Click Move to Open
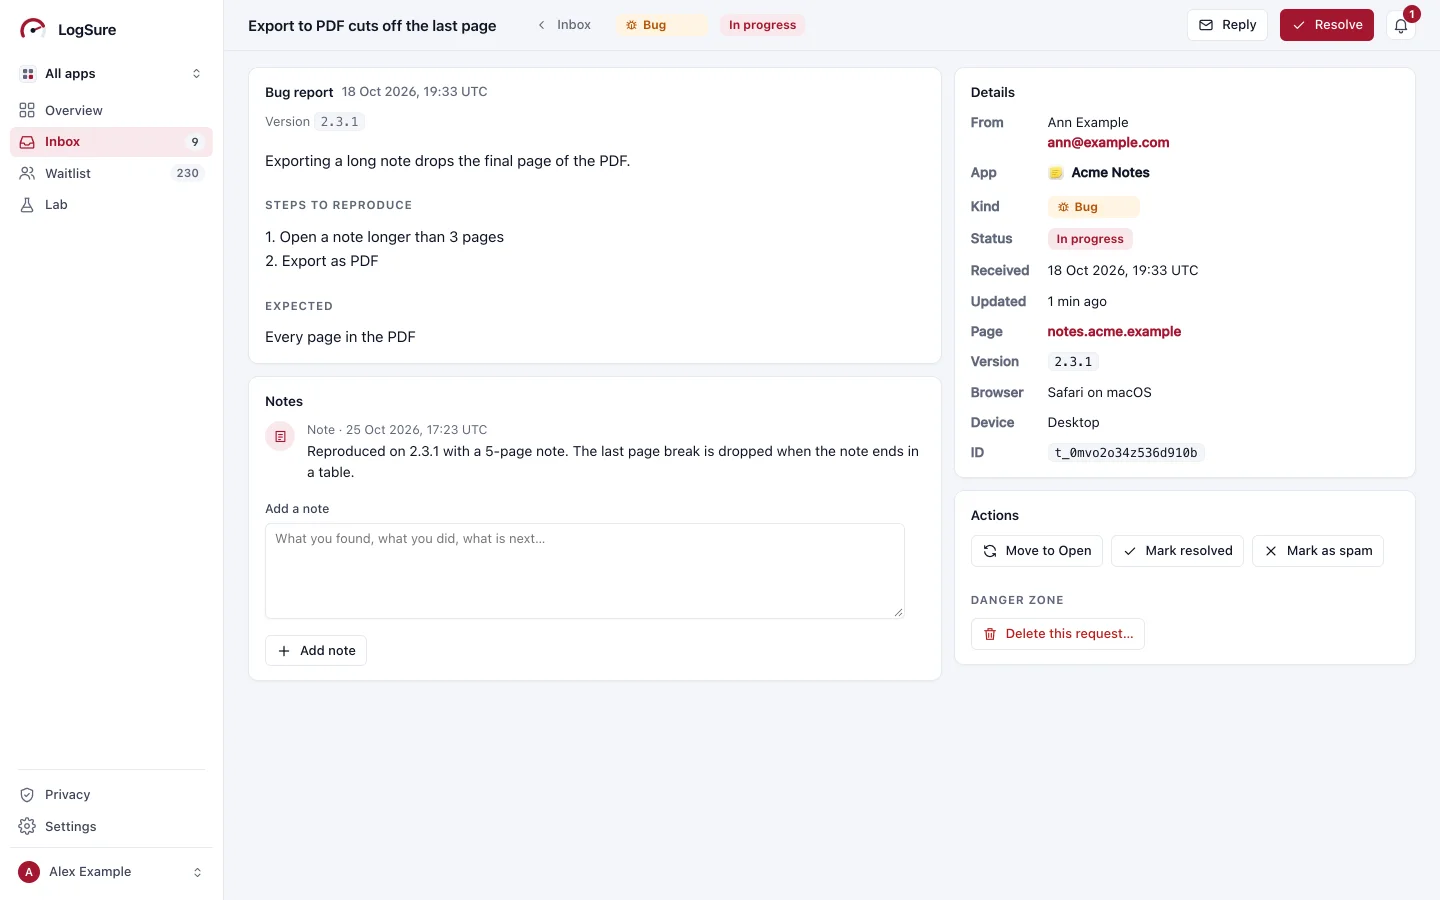 1037,551
